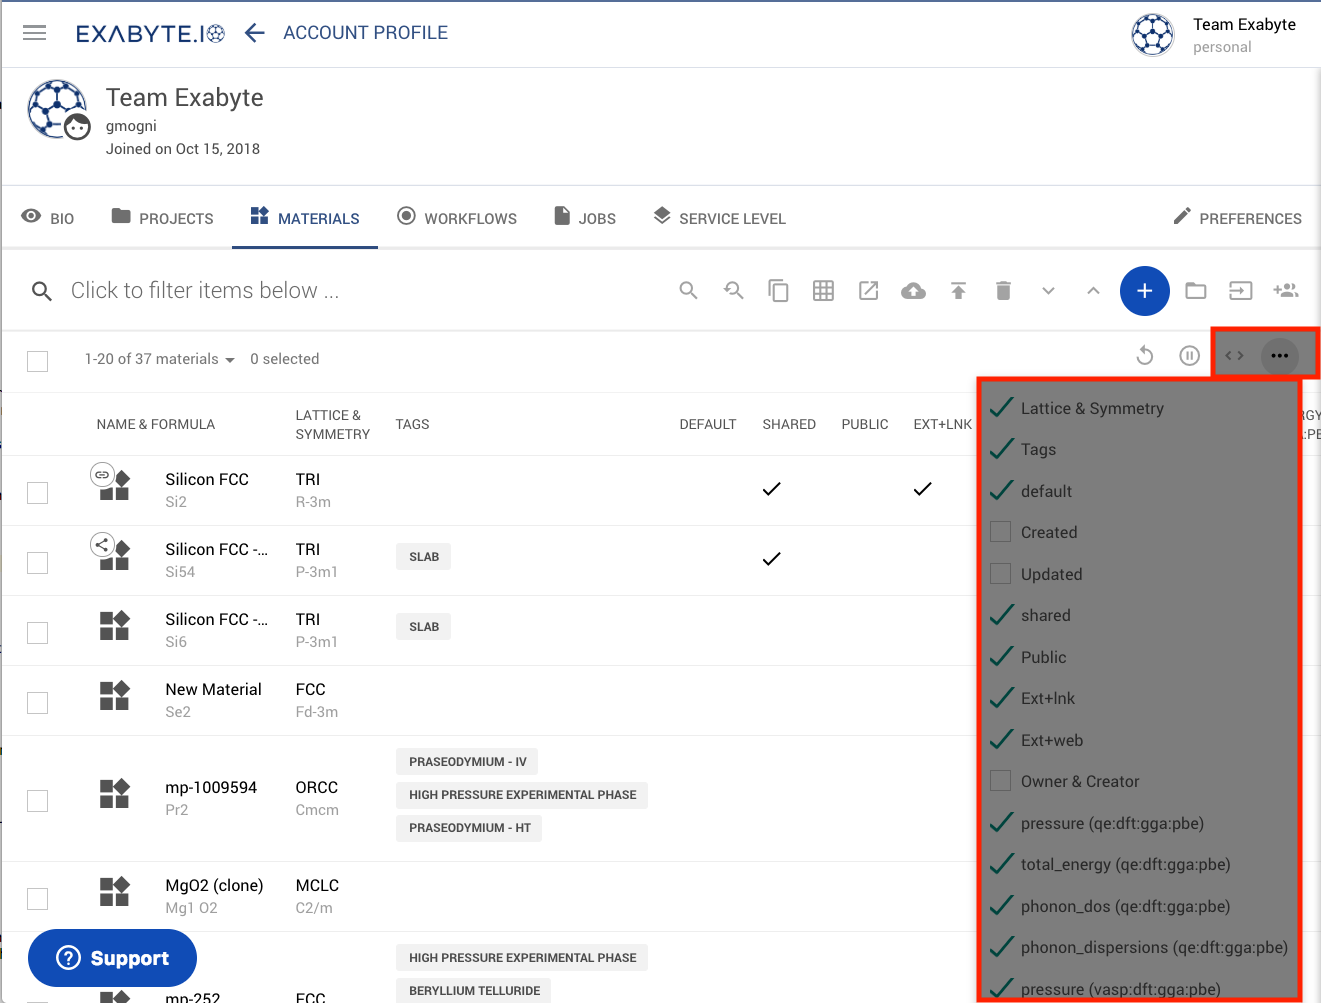Click the Support button
Image resolution: width=1321 pixels, height=1003 pixels.
click(x=112, y=957)
